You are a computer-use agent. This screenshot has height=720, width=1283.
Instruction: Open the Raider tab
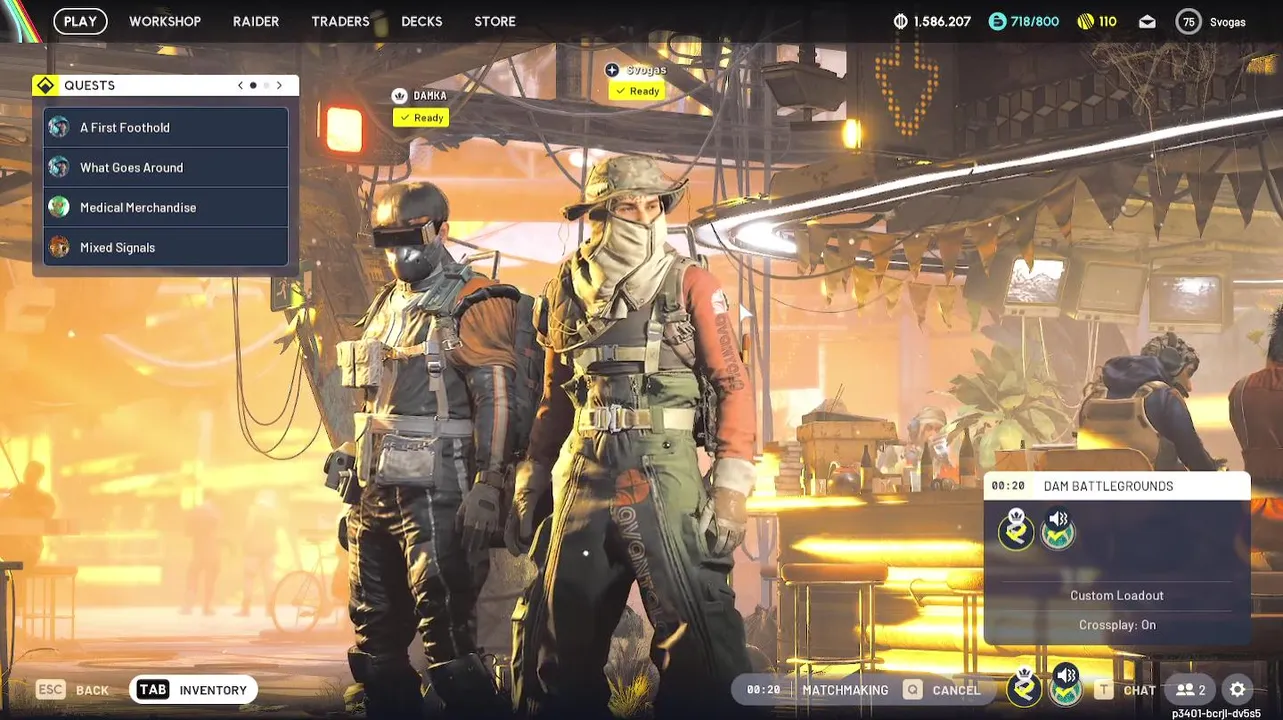pos(256,21)
